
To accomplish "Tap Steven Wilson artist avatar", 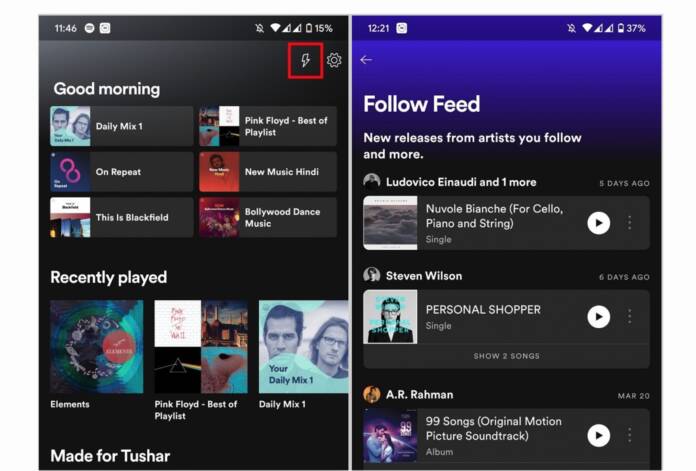I will [x=372, y=275].
